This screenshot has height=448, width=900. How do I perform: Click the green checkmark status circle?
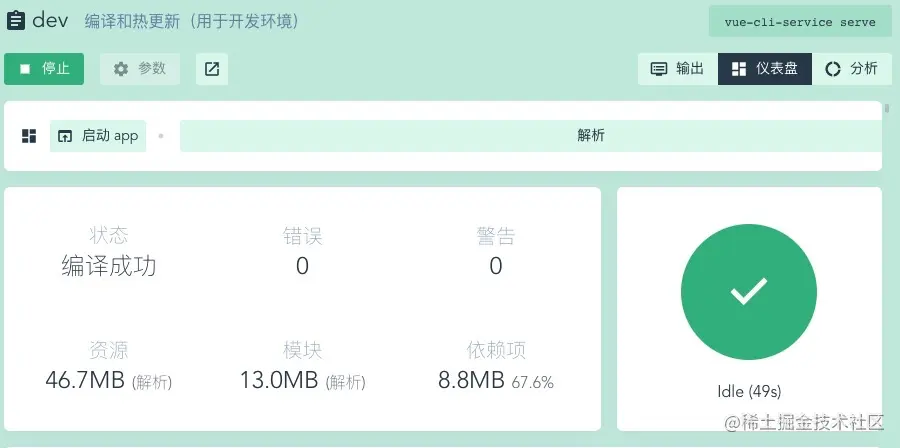tap(749, 292)
